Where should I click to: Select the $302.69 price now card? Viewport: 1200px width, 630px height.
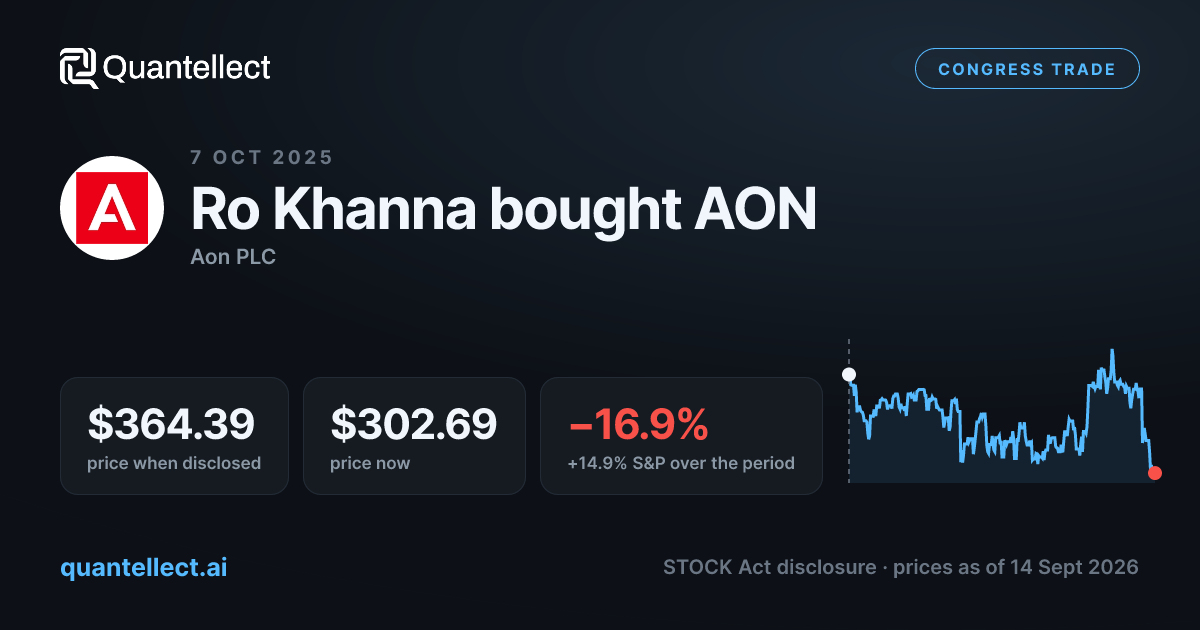tap(414, 435)
